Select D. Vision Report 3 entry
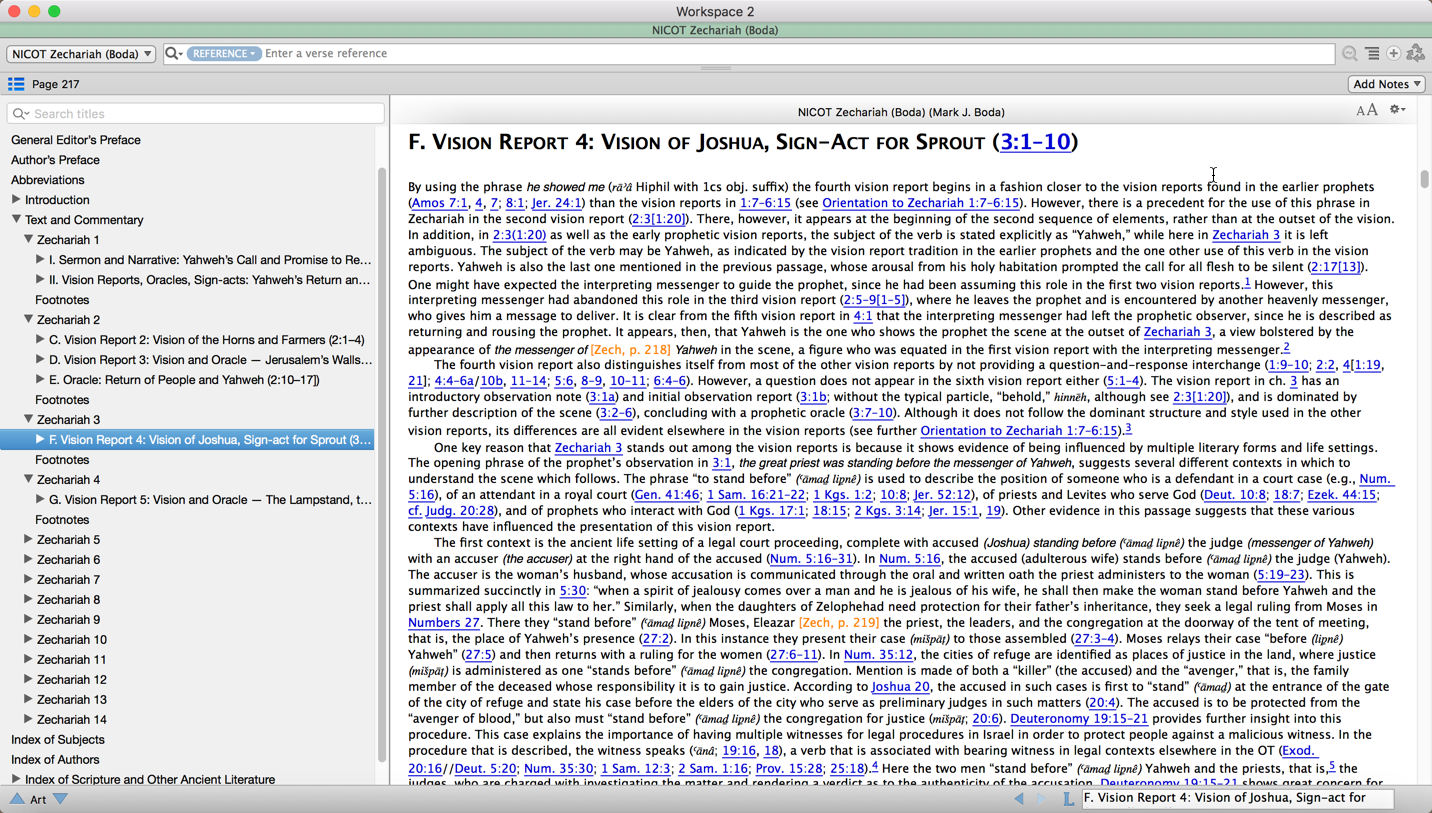The height and width of the screenshot is (813, 1432). [210, 360]
